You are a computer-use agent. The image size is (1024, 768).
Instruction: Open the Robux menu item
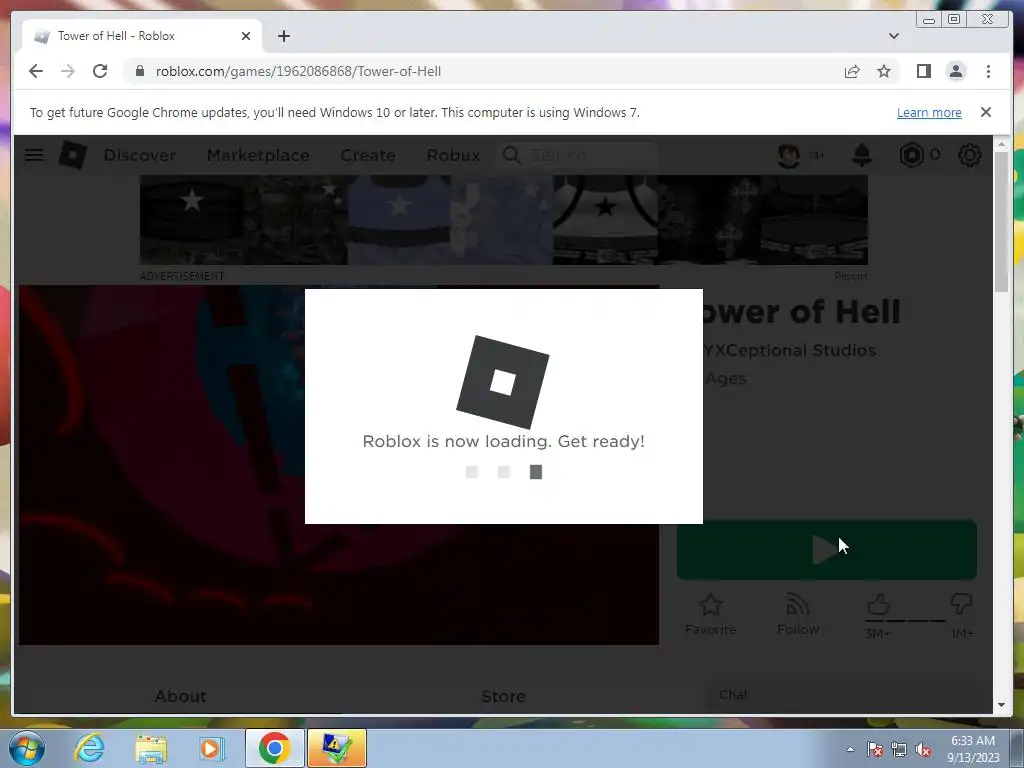click(x=453, y=155)
